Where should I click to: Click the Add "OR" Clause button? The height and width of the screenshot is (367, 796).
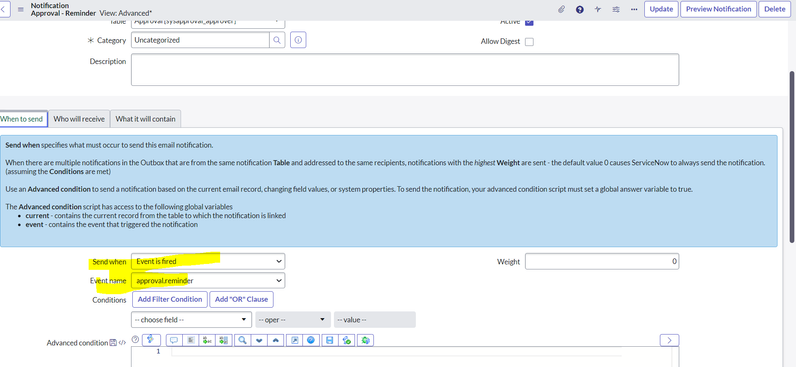click(x=242, y=299)
